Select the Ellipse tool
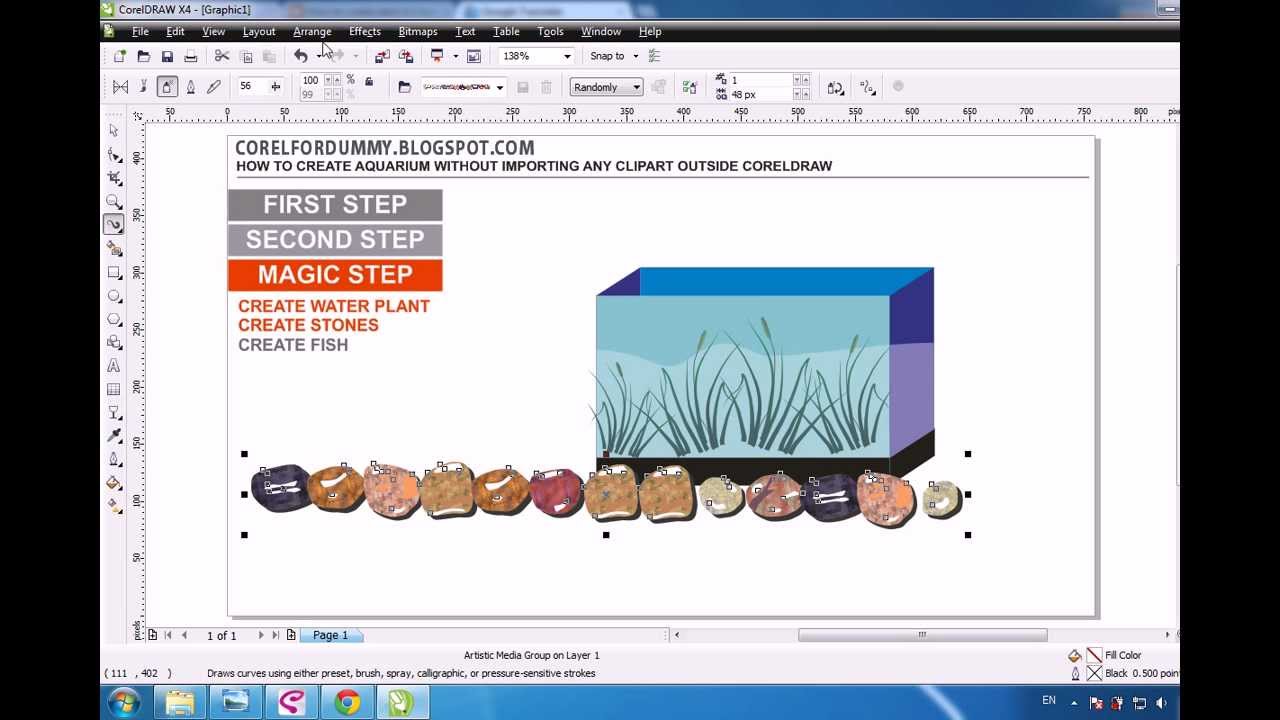 click(114, 296)
